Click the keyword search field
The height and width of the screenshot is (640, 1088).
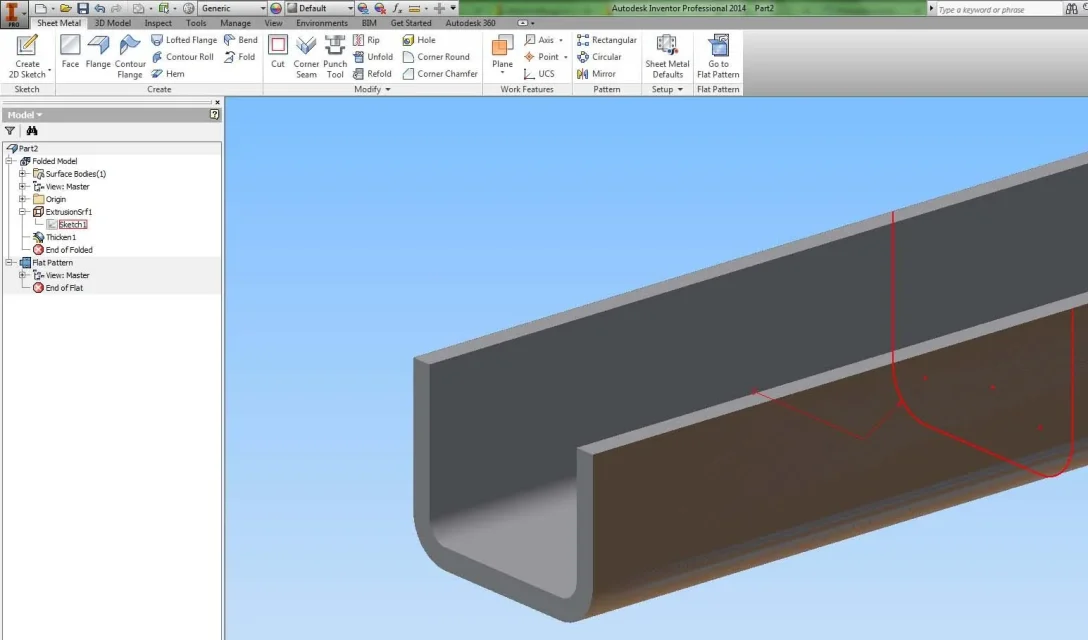(999, 9)
